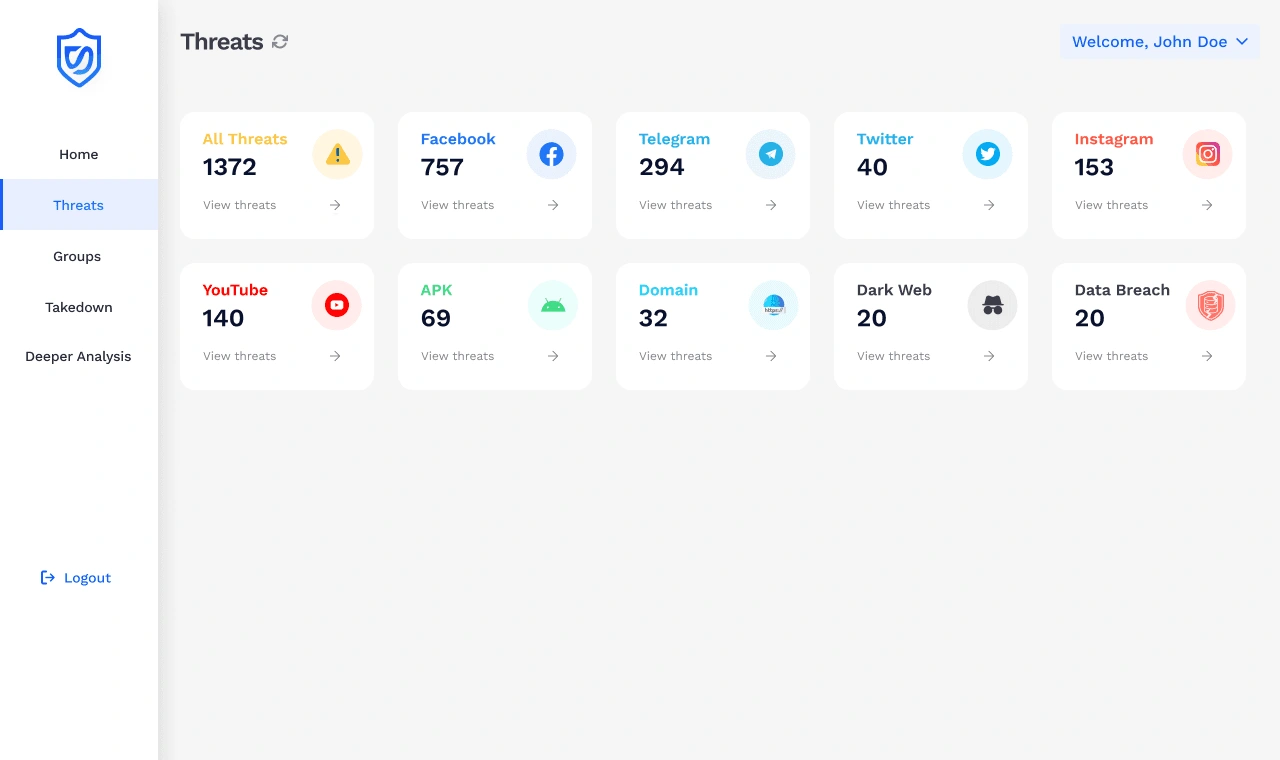Click the Facebook card title
Image resolution: width=1280 pixels, height=760 pixels.
(x=458, y=139)
